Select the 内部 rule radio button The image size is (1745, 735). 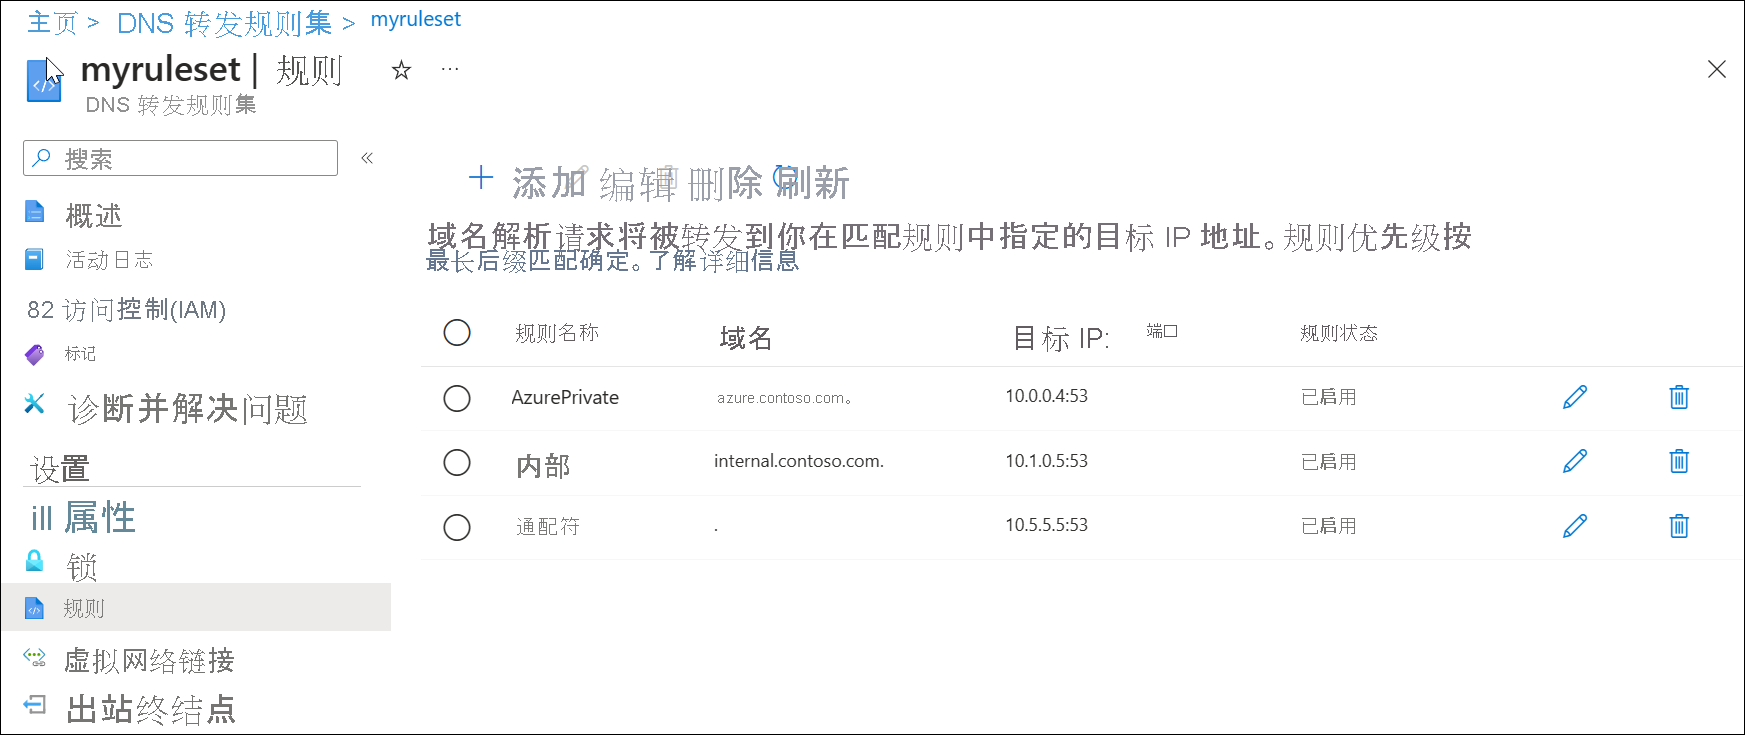tap(457, 463)
